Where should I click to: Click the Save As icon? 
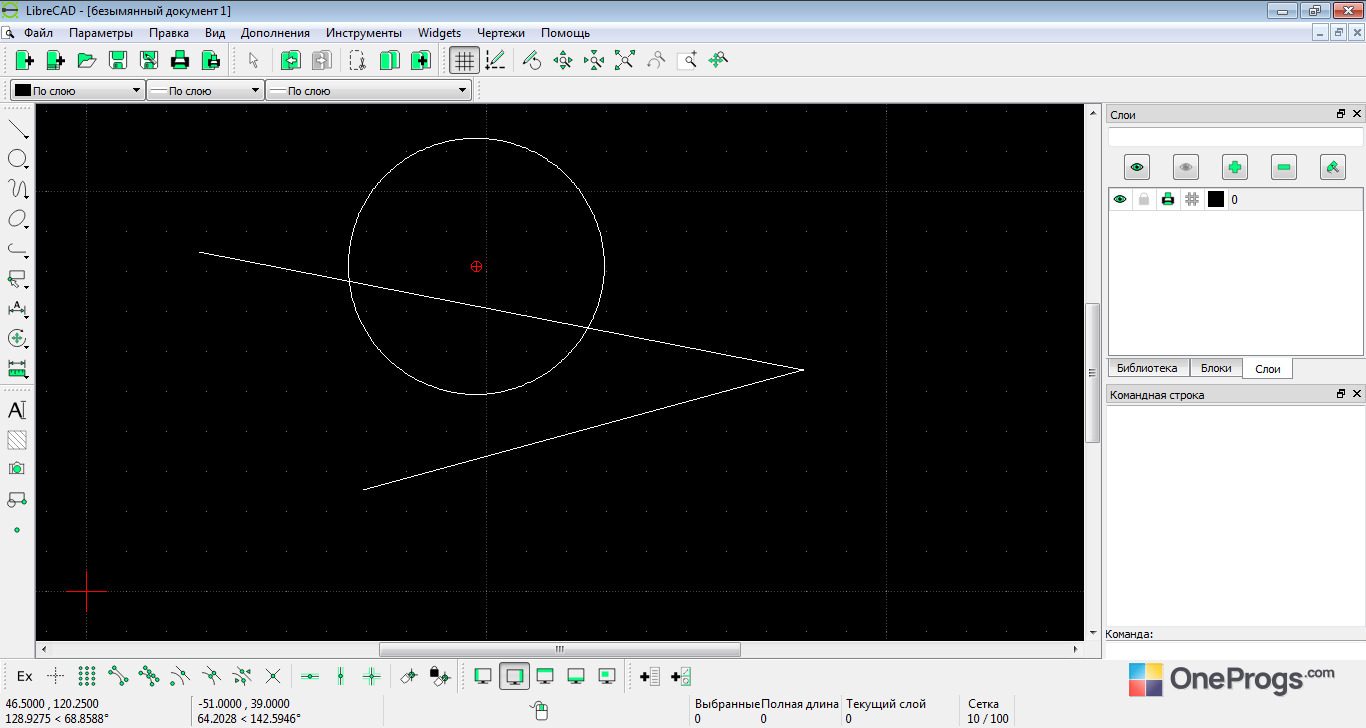148,60
